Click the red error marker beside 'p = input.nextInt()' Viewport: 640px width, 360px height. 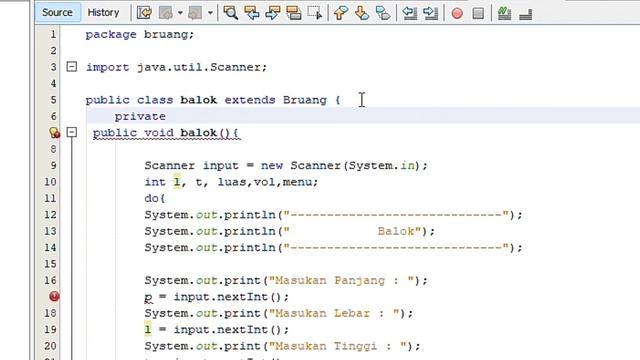(54, 296)
